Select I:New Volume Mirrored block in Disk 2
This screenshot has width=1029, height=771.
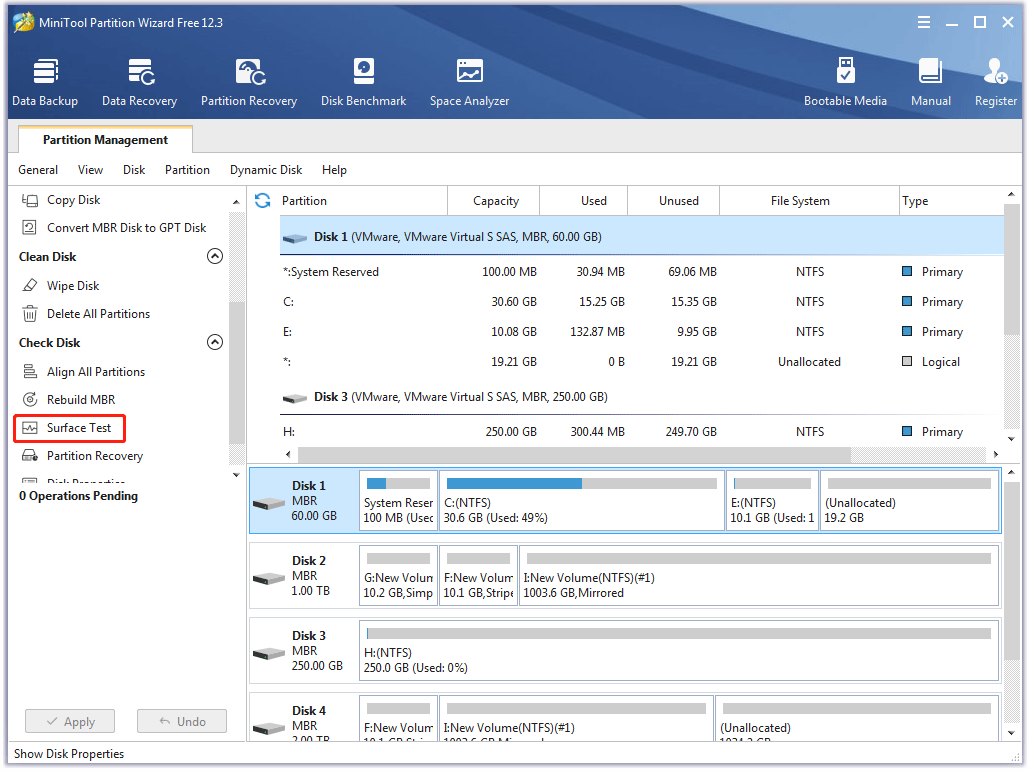[x=759, y=575]
